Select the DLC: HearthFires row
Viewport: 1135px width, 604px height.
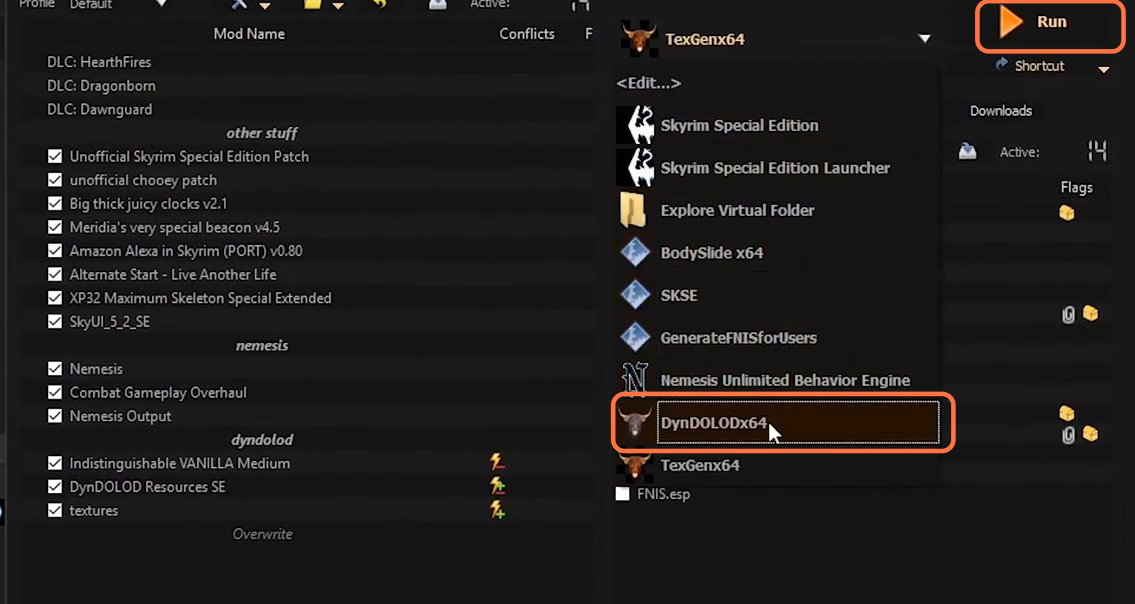(x=99, y=62)
